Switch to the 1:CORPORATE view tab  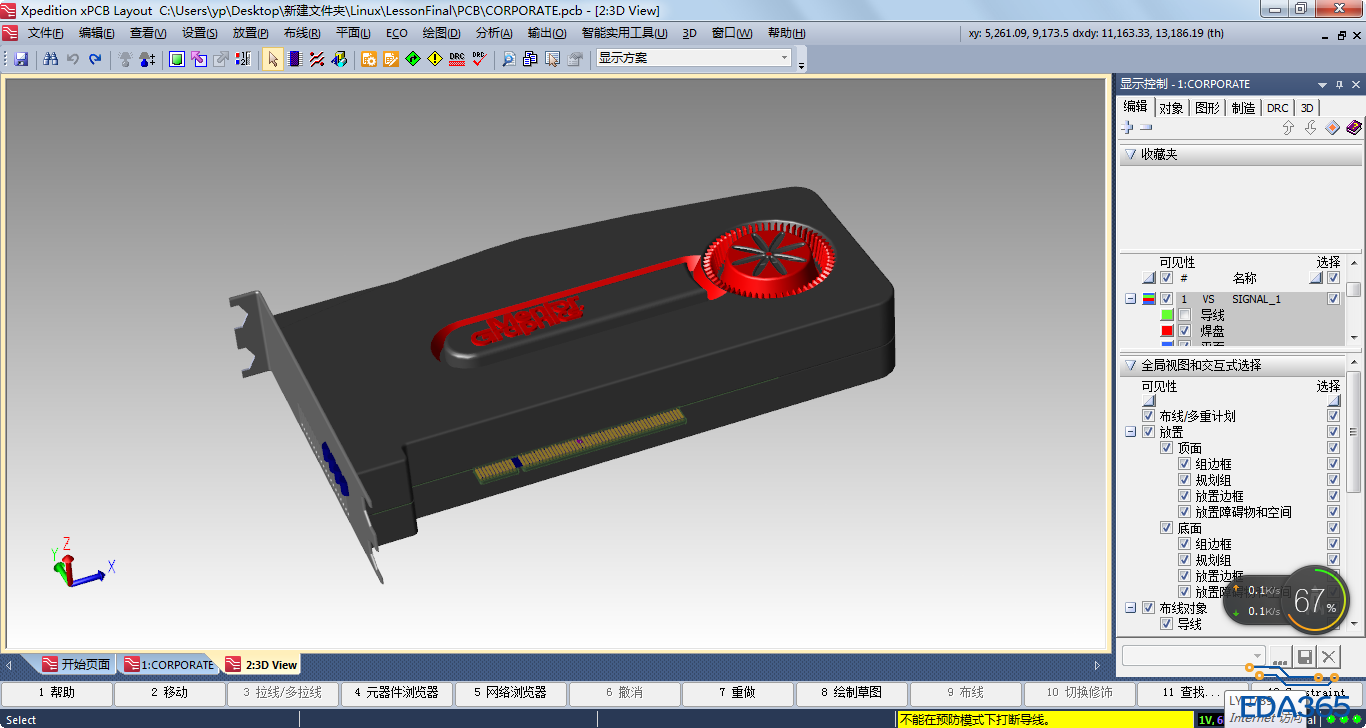[x=168, y=665]
